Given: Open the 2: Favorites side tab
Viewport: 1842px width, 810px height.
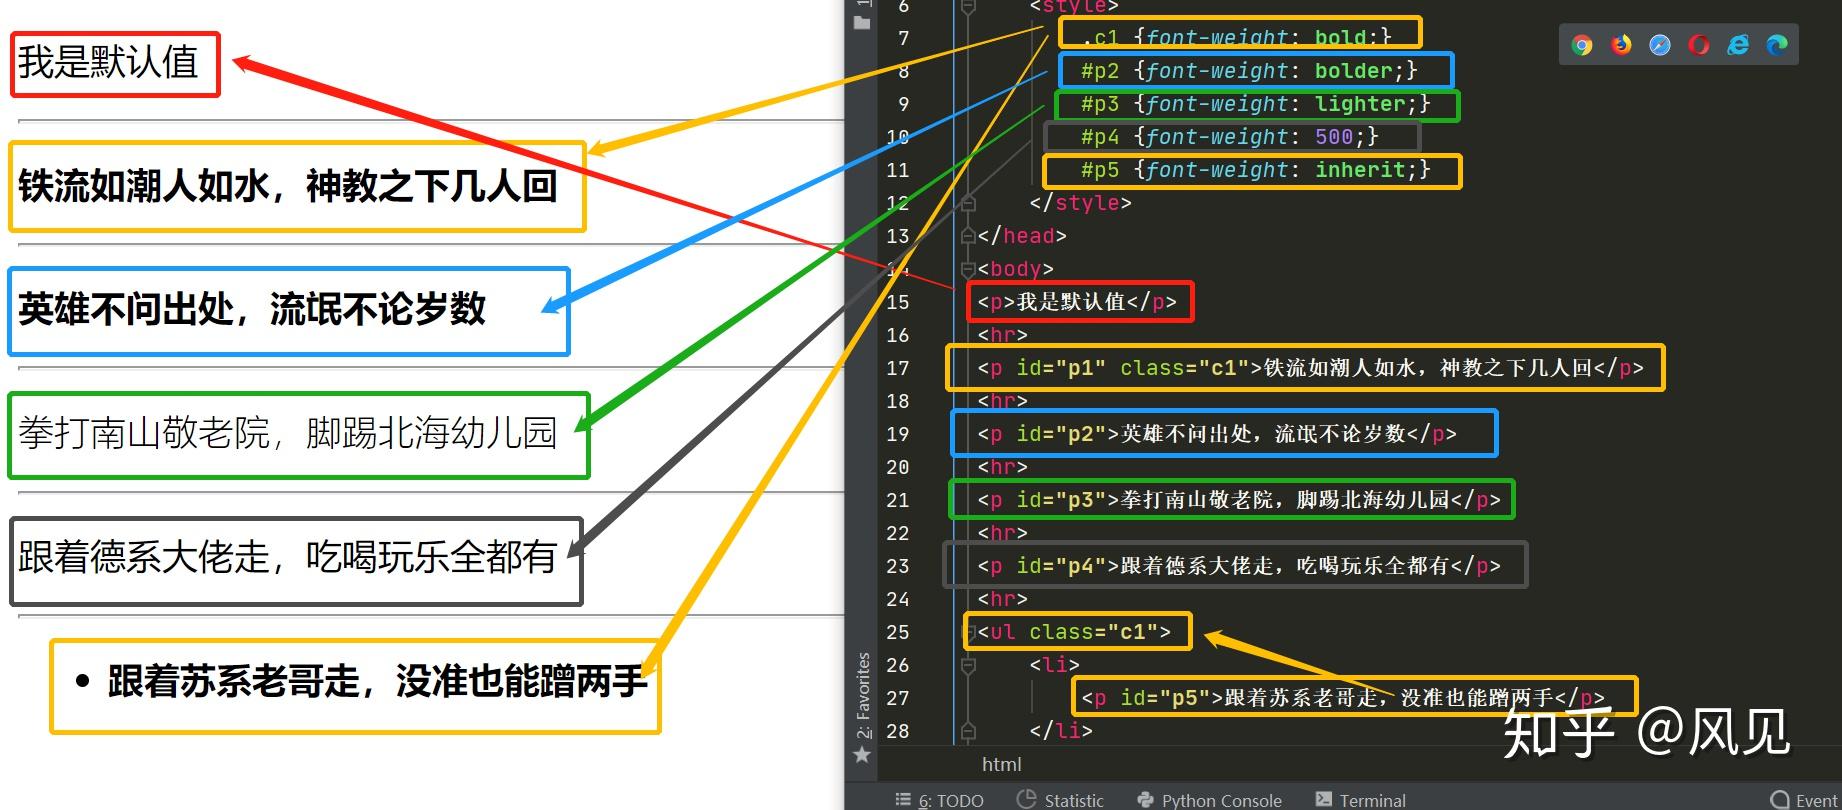Looking at the screenshot, I should pos(863,695).
